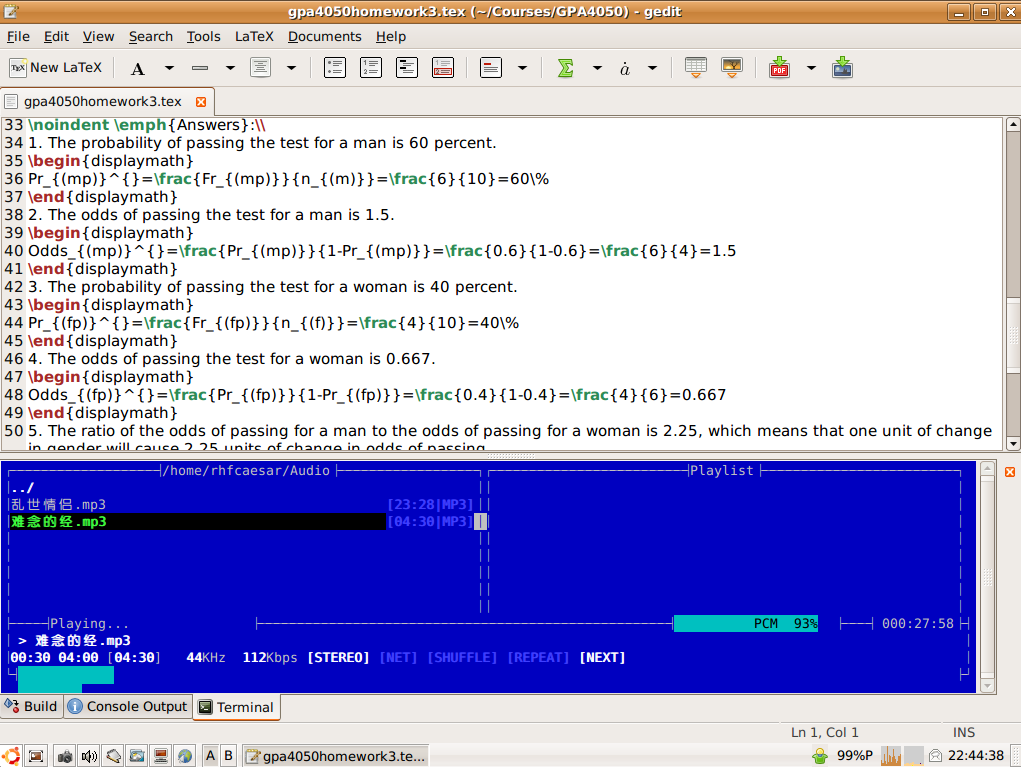The image size is (1021, 767).
Task: Open the Tools menu
Action: (x=203, y=36)
